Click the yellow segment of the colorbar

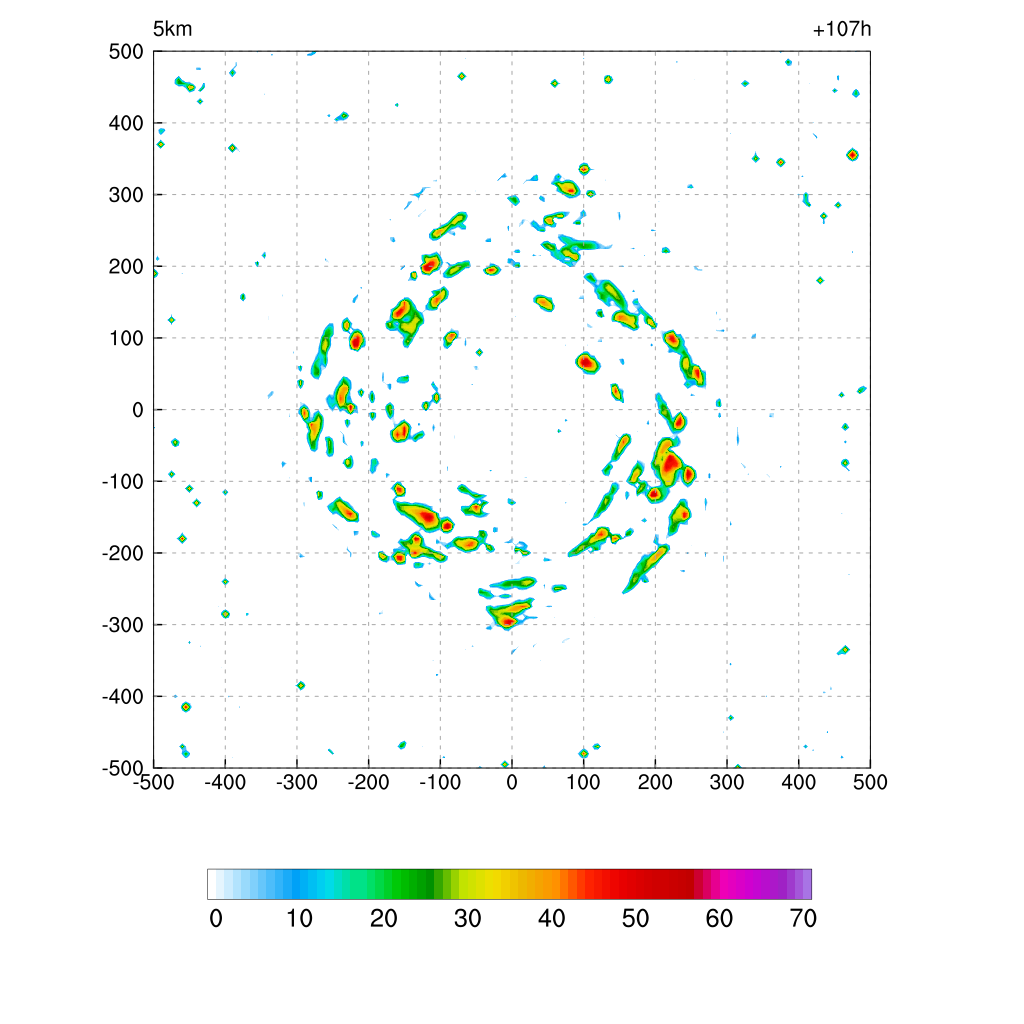pos(491,884)
